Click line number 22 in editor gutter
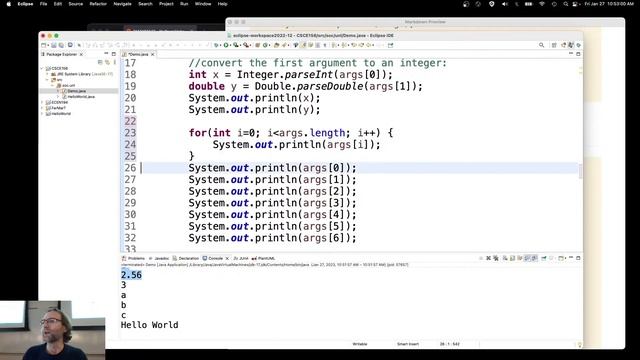 coord(130,121)
